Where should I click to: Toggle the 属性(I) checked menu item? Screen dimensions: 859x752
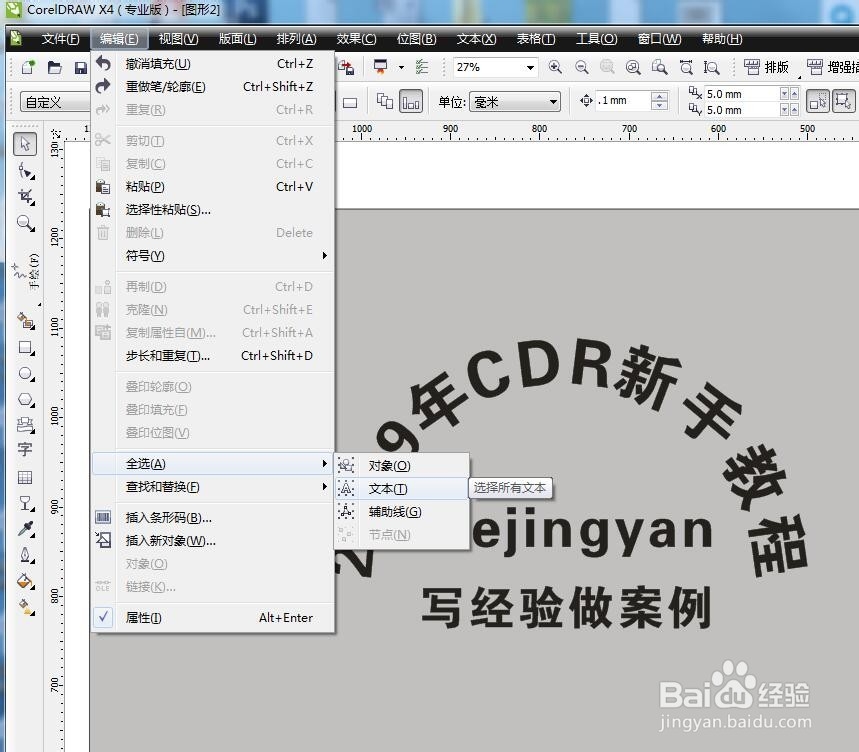(x=214, y=618)
